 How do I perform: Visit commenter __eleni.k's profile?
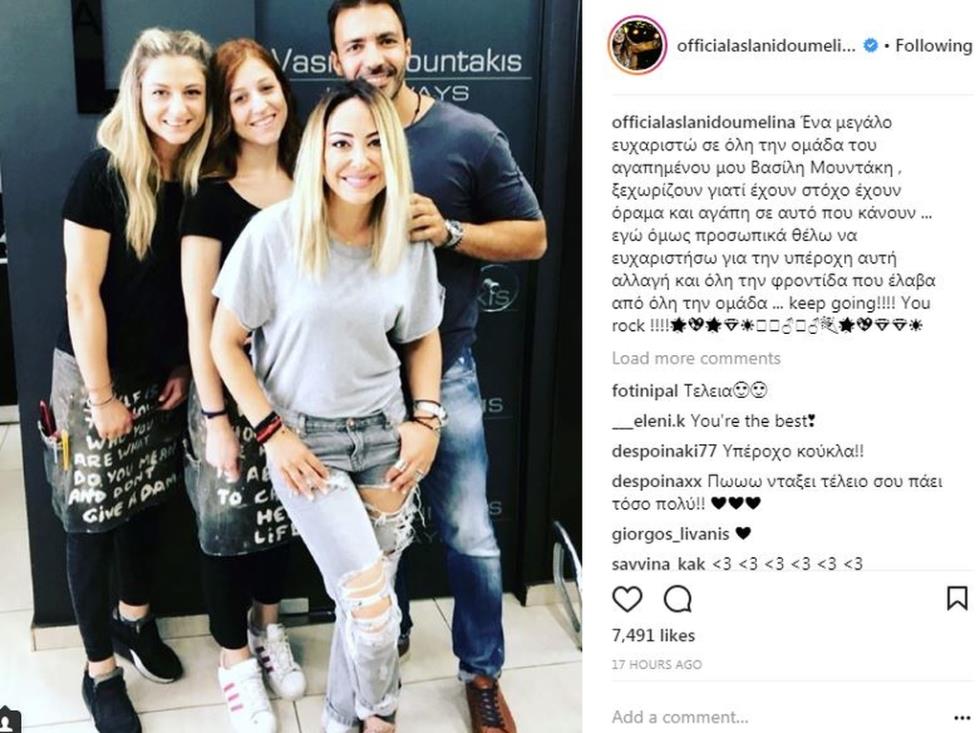649,421
